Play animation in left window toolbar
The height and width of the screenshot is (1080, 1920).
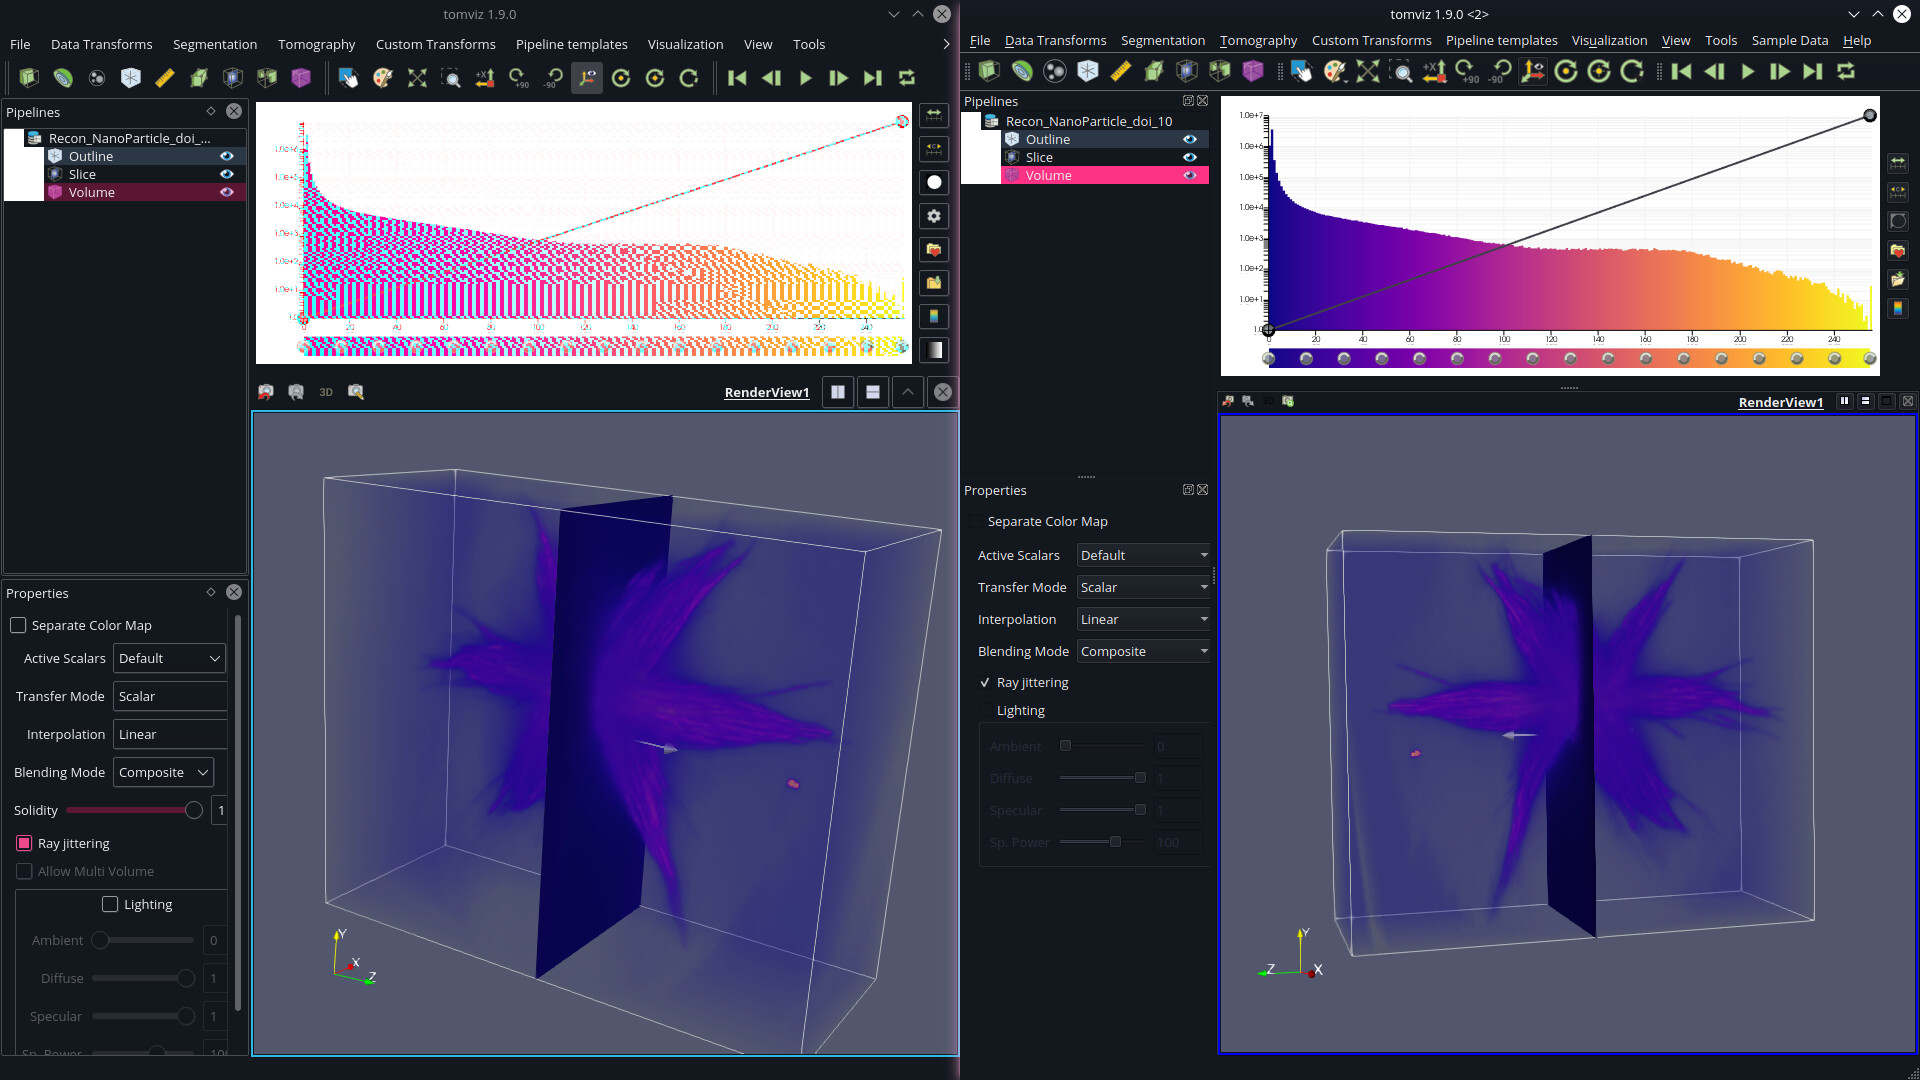click(x=806, y=78)
